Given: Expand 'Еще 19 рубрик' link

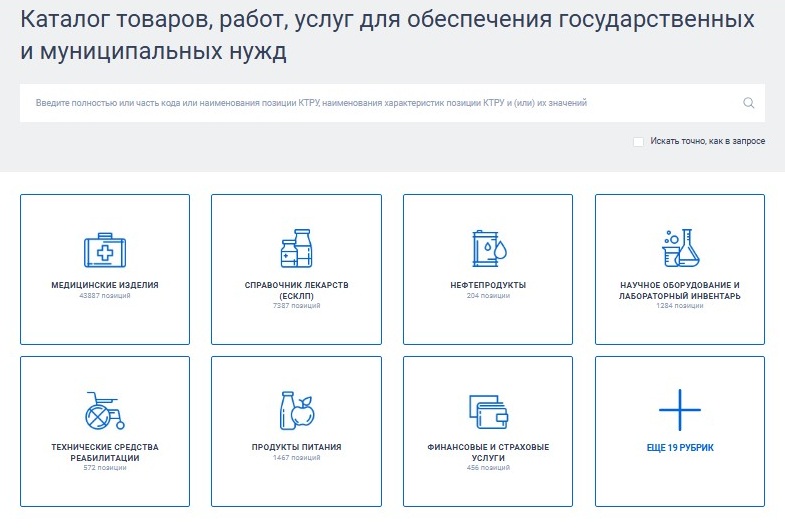Looking at the screenshot, I should pyautogui.click(x=680, y=448).
